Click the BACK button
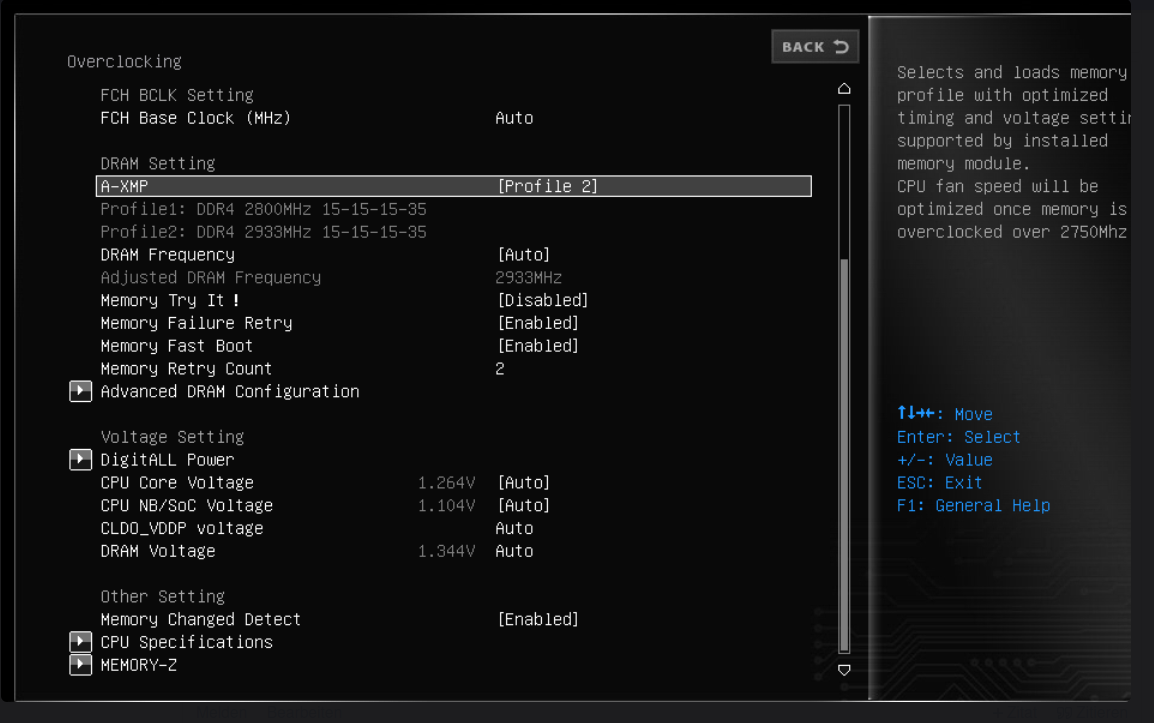The image size is (1154, 723). pos(815,47)
